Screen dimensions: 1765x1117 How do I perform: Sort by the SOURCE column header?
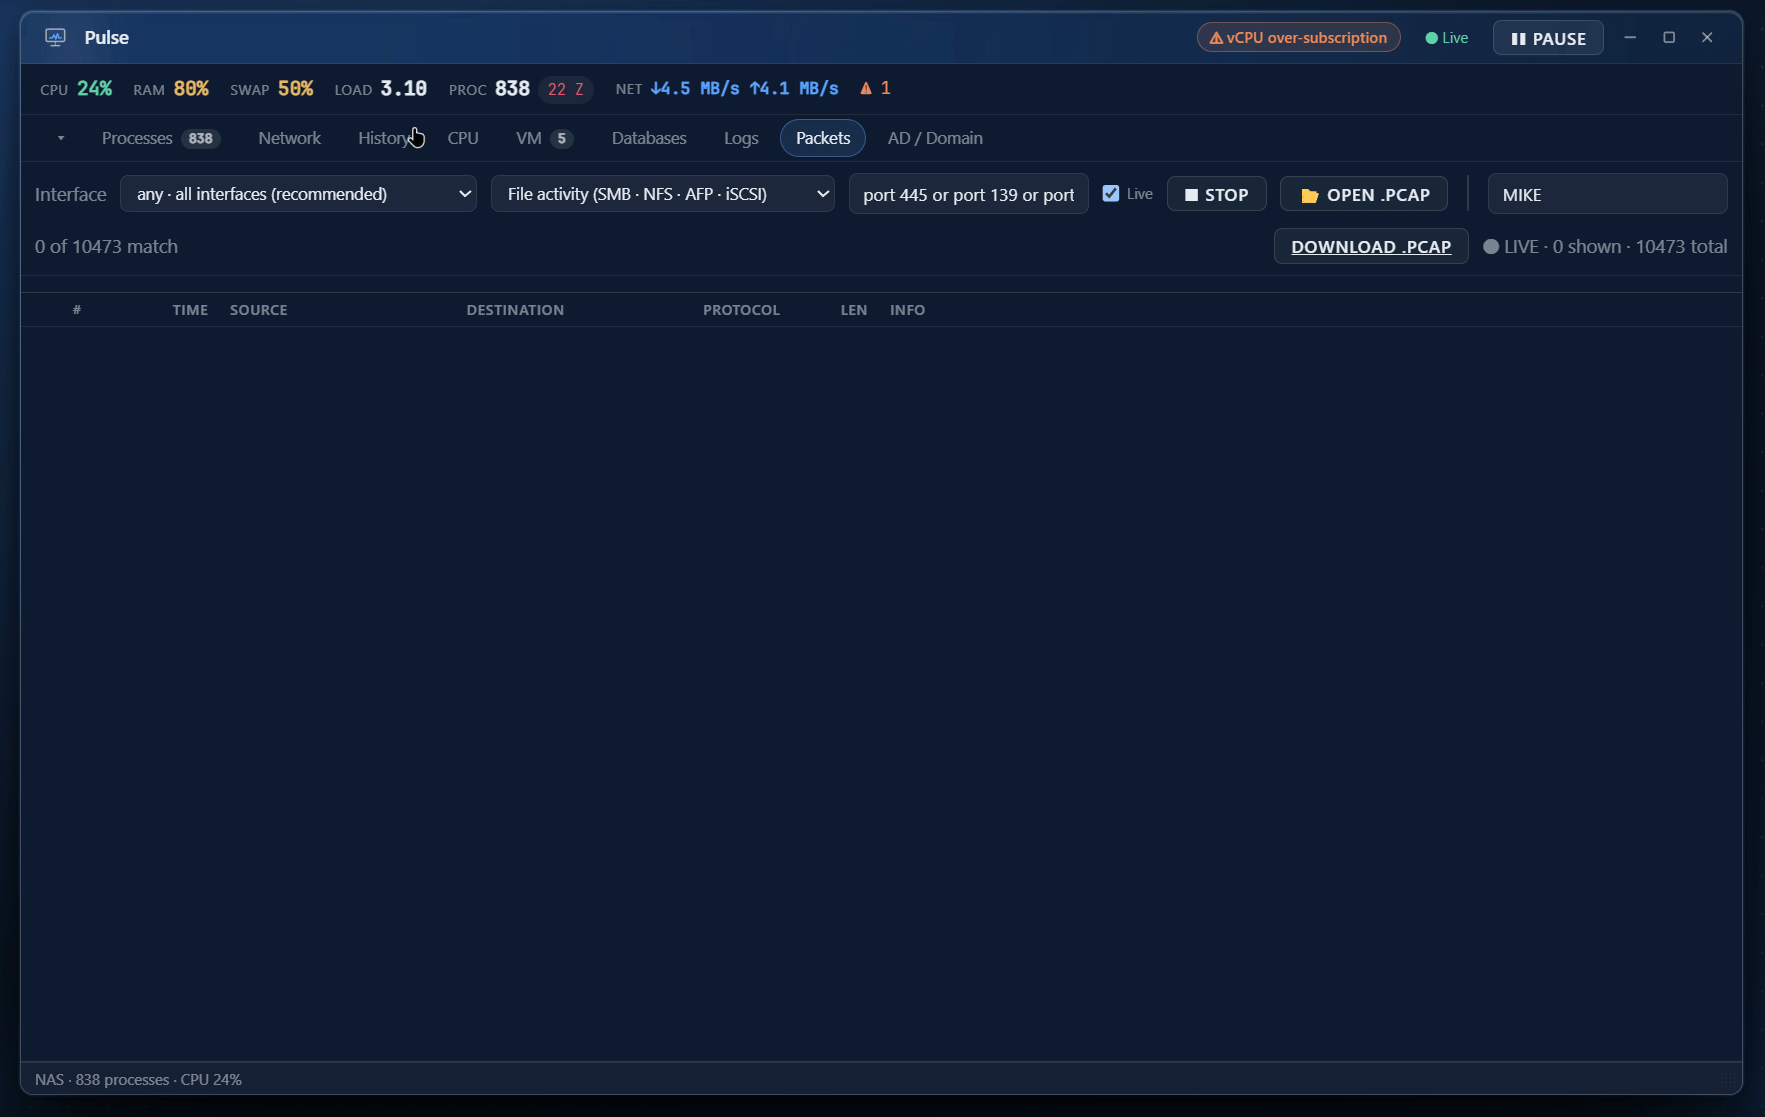pyautogui.click(x=259, y=310)
